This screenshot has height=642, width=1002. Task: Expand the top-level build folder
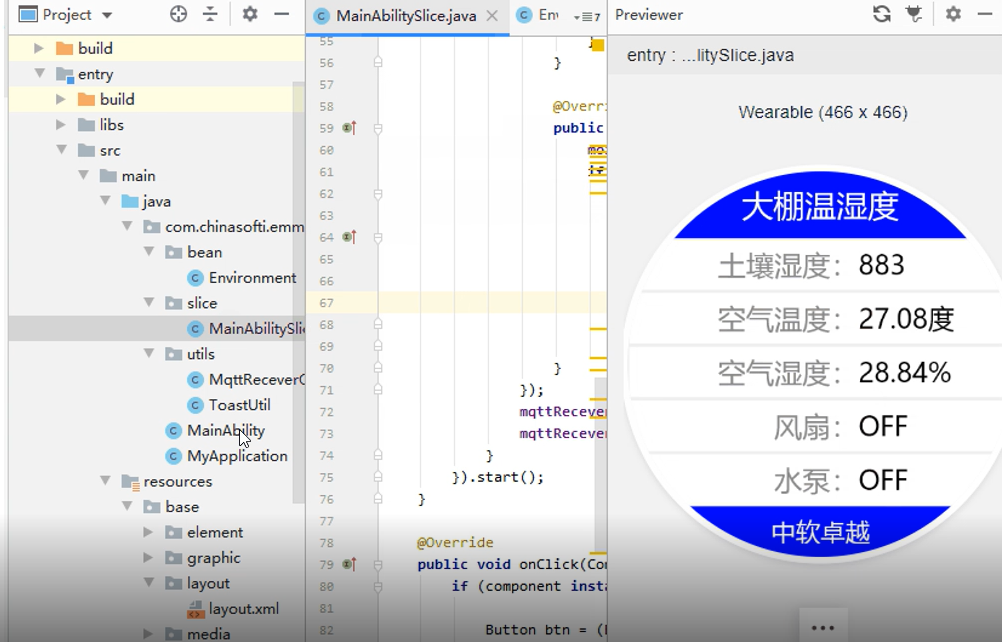click(x=38, y=48)
